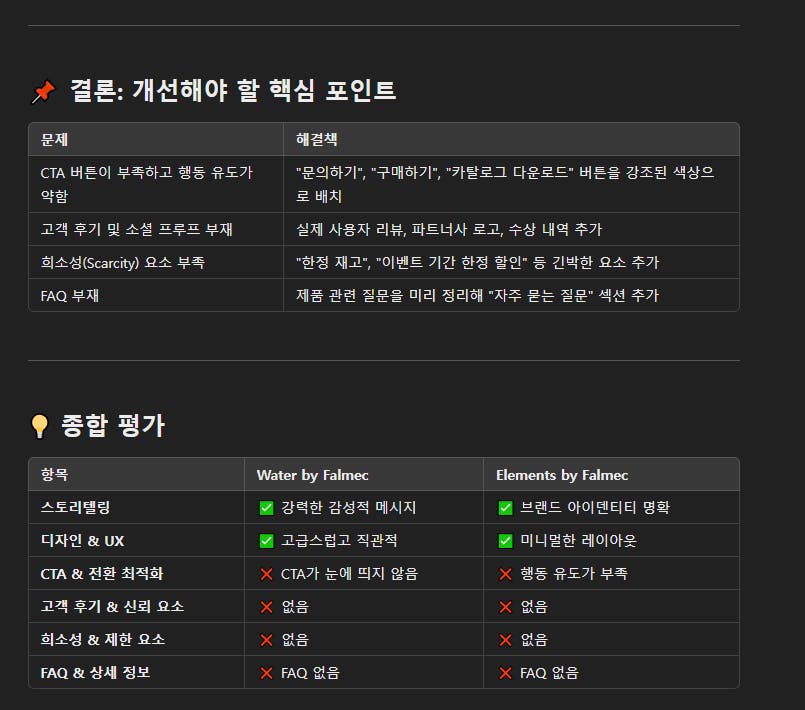
Task: Click text 브랜드 아이덴티티 명확
Action: [595, 508]
